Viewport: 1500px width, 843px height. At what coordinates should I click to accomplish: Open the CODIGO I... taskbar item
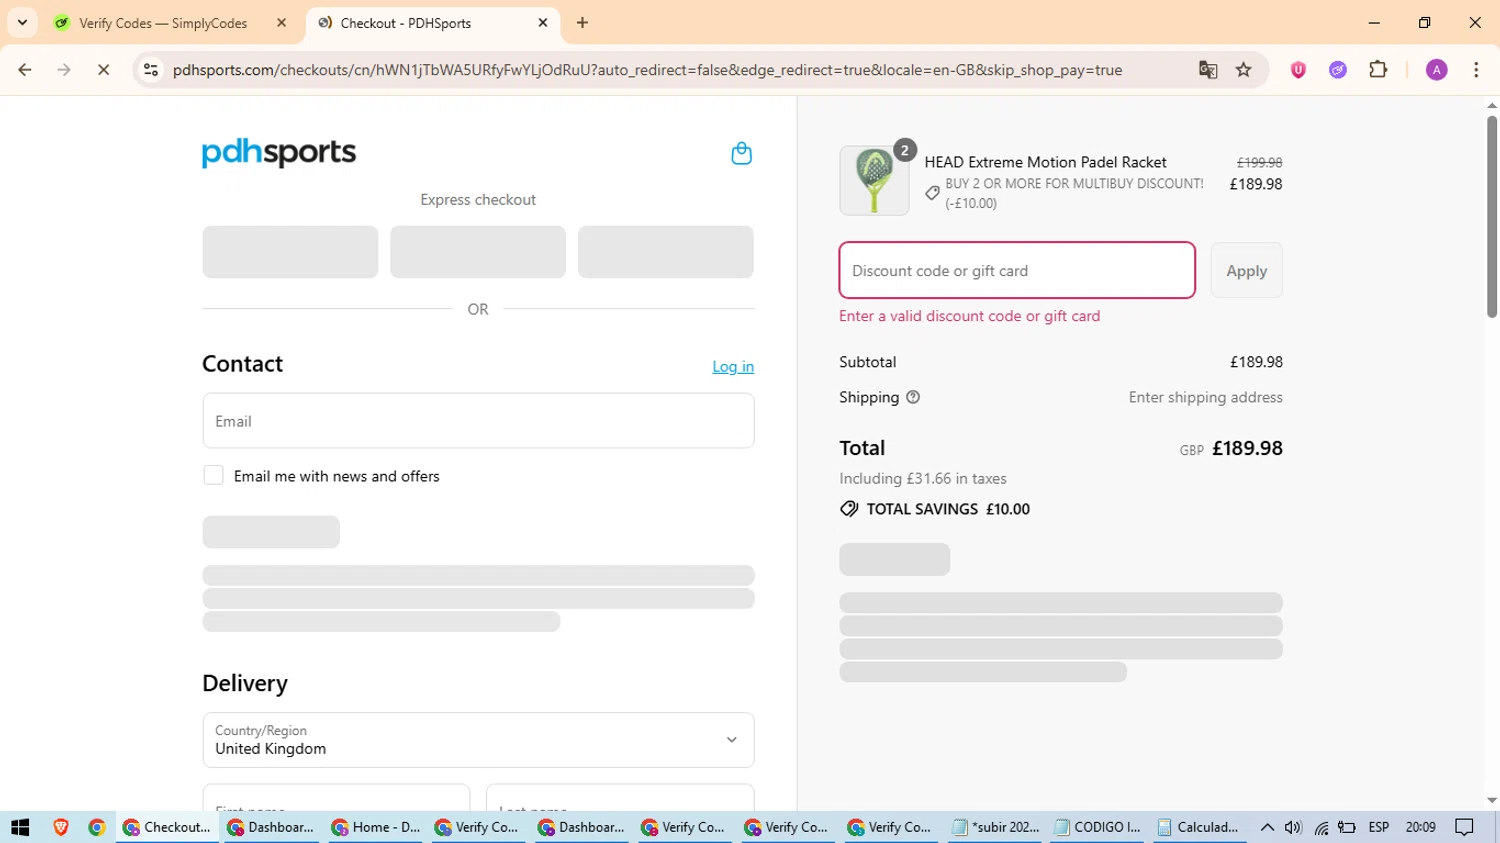1098,827
